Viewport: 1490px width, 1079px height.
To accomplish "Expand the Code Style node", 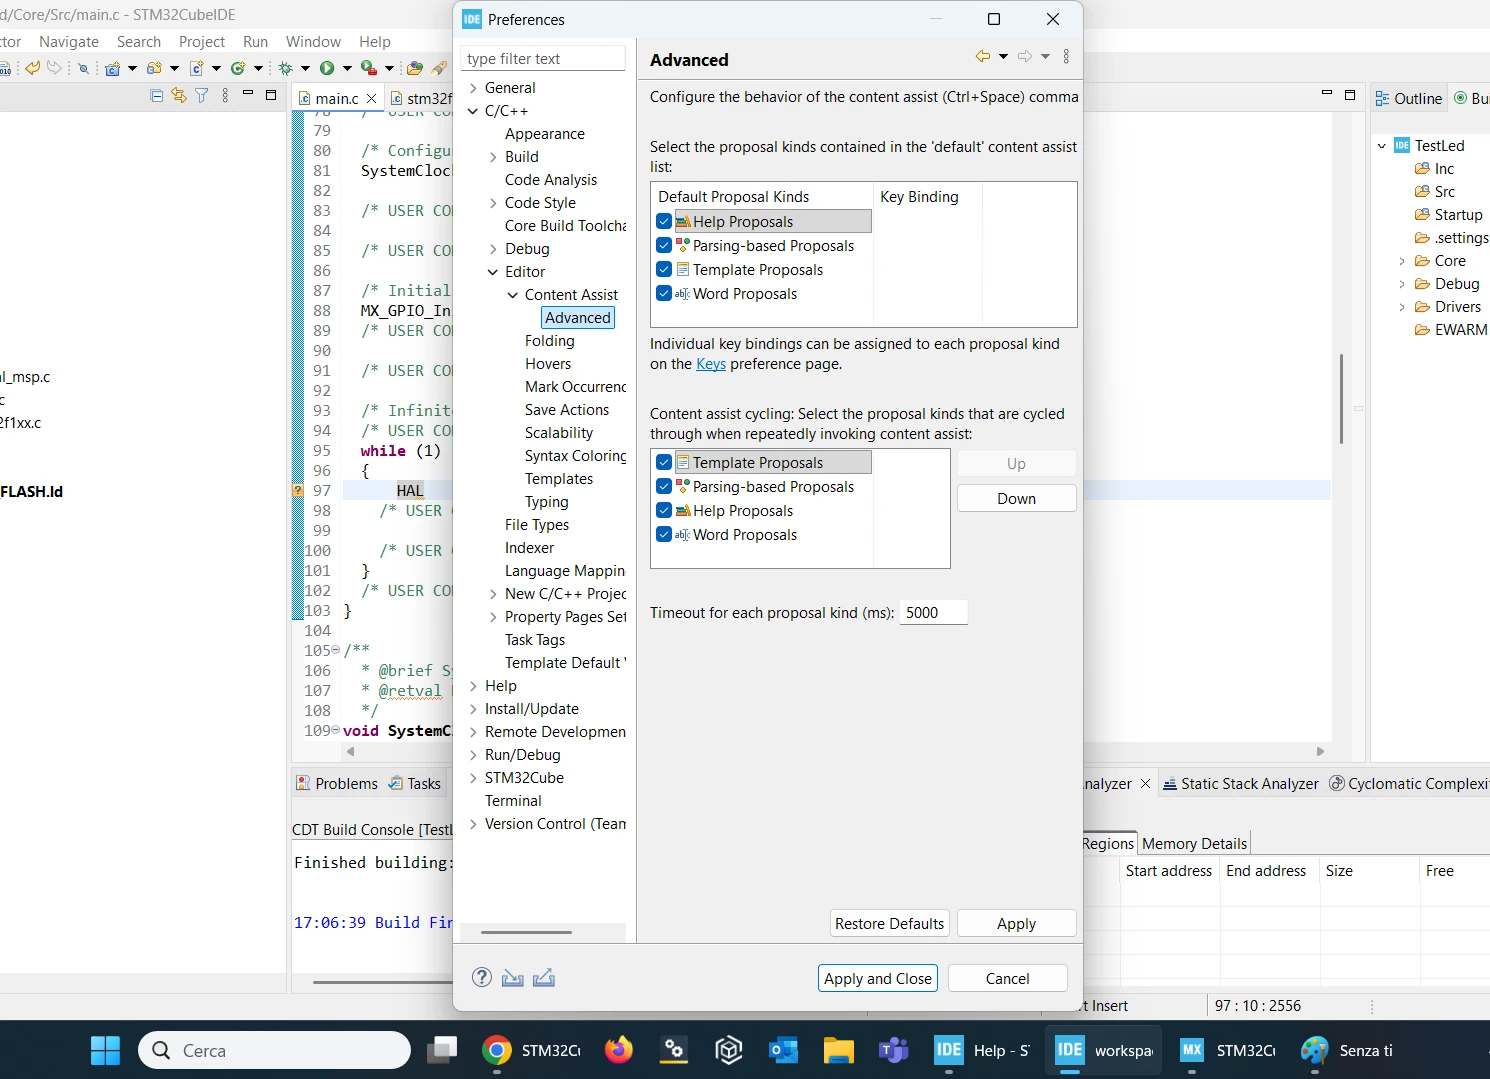I will pos(493,203).
